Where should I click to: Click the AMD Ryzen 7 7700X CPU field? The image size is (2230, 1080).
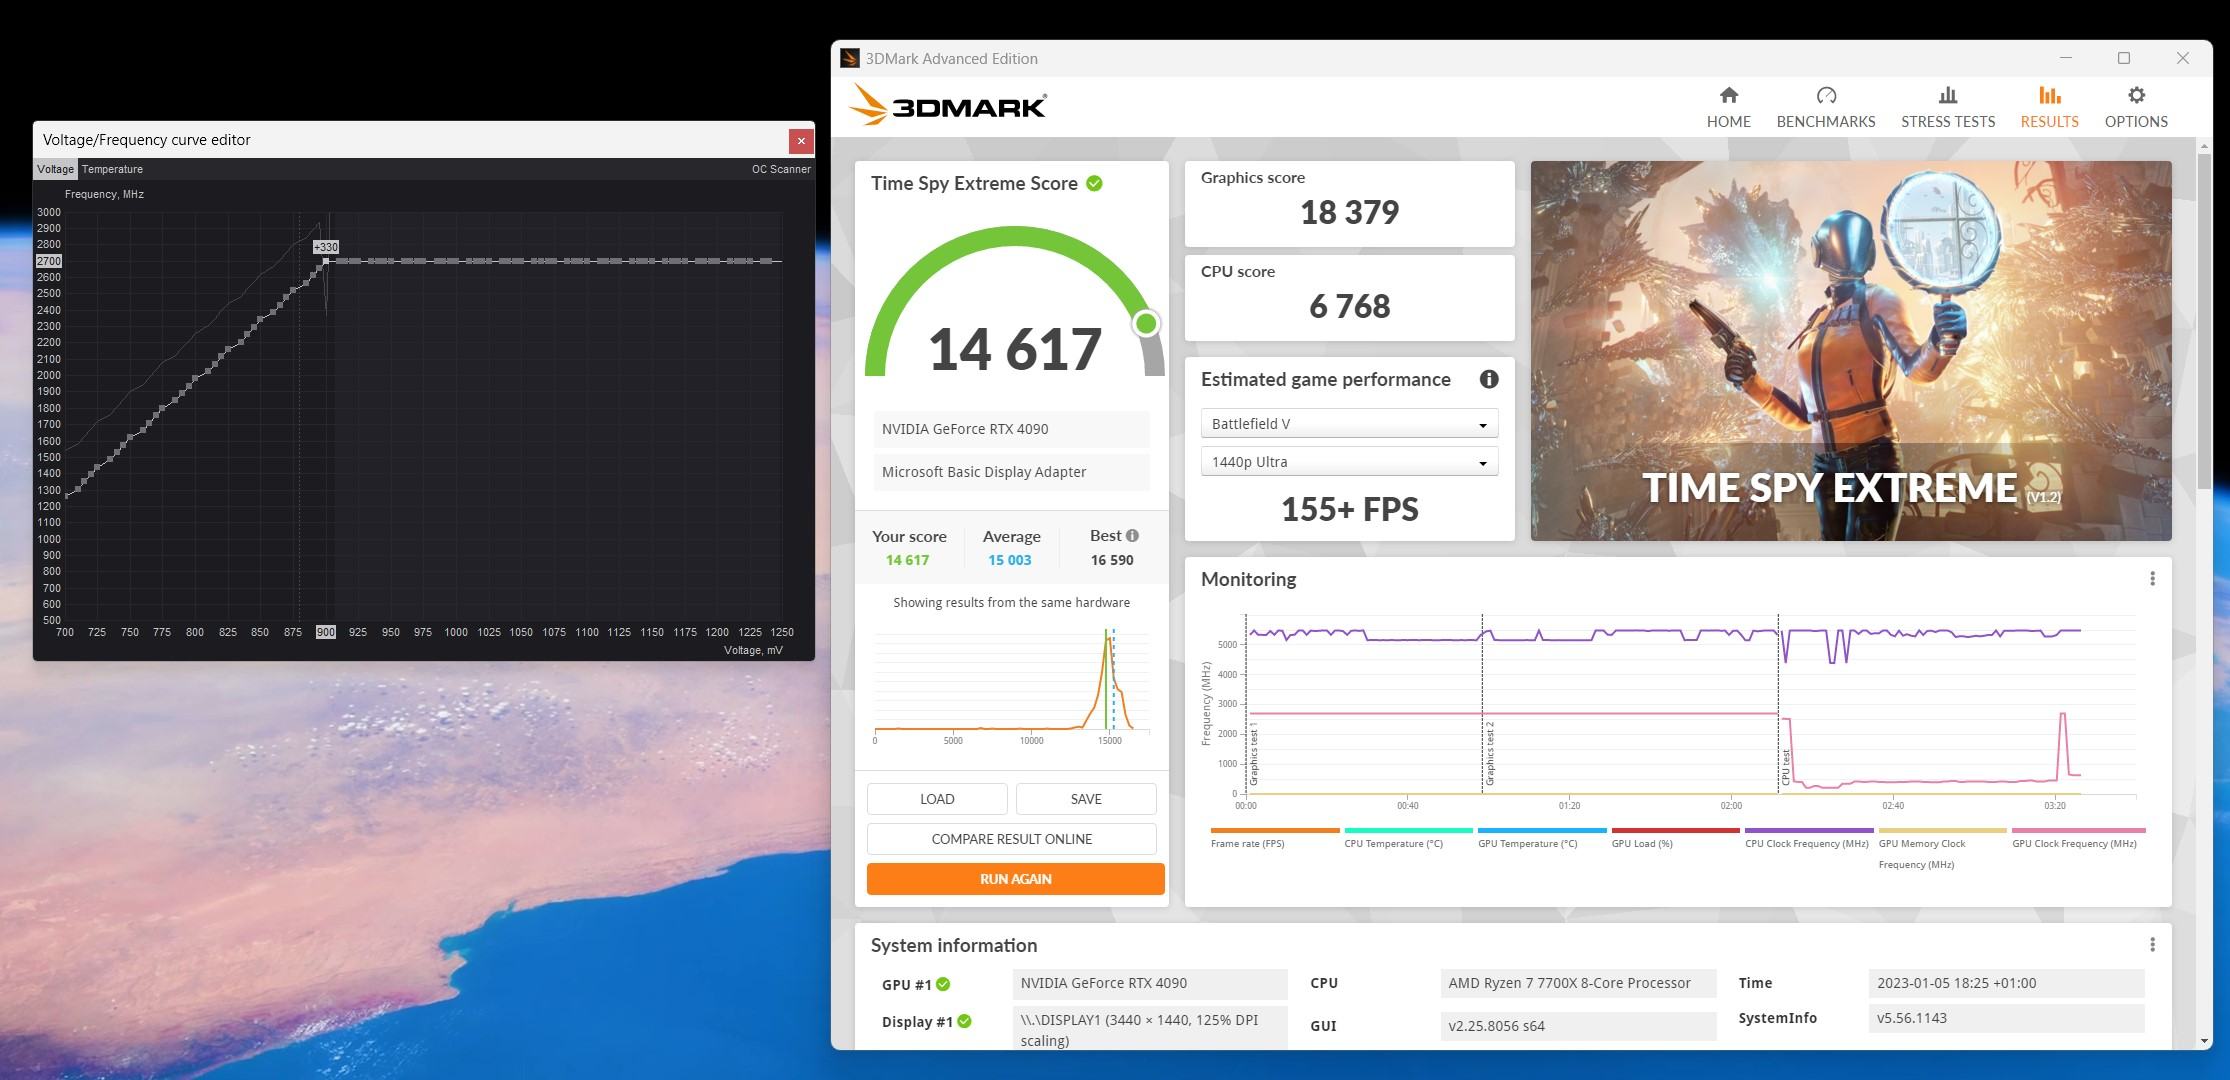coord(1578,983)
